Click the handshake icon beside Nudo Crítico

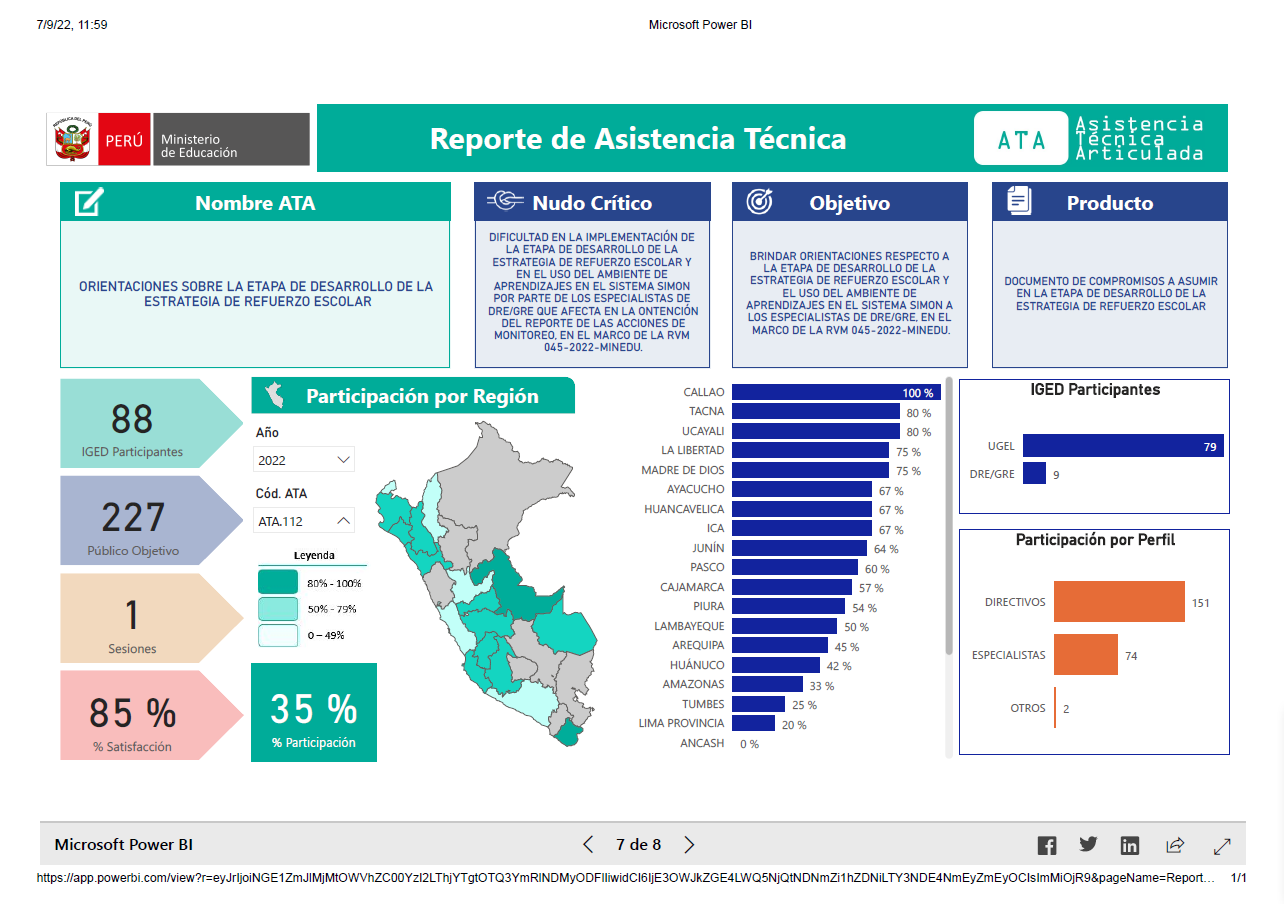pyautogui.click(x=506, y=202)
